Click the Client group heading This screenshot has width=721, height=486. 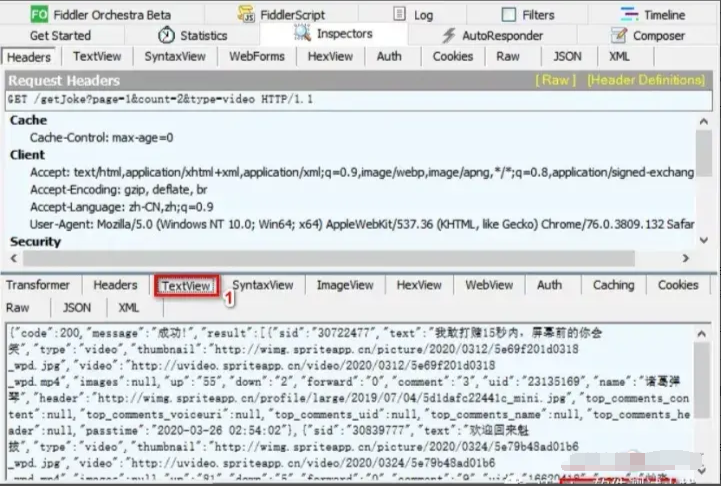(28, 155)
